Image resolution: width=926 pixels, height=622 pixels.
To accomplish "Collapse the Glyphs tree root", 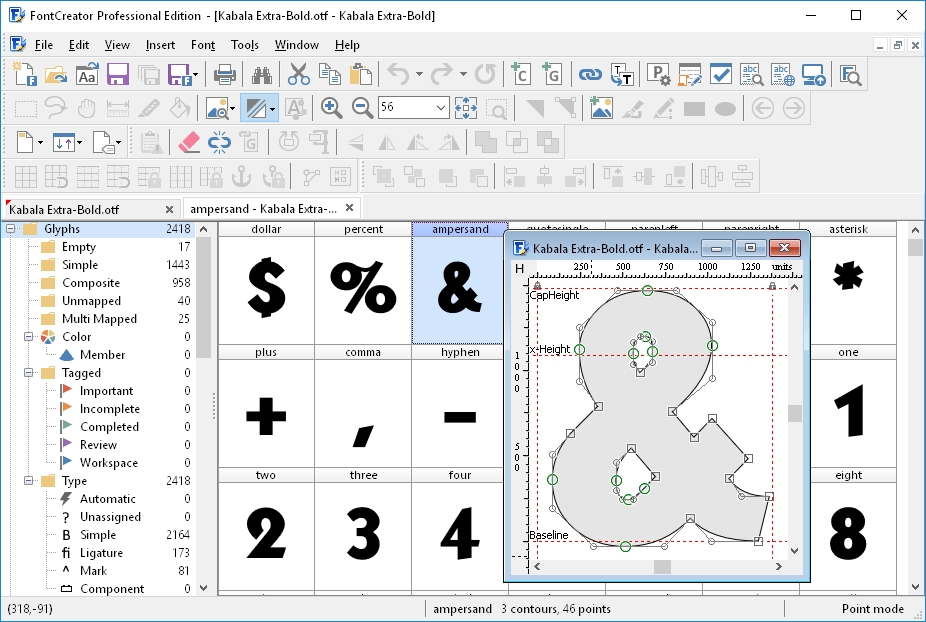I will tap(11, 229).
